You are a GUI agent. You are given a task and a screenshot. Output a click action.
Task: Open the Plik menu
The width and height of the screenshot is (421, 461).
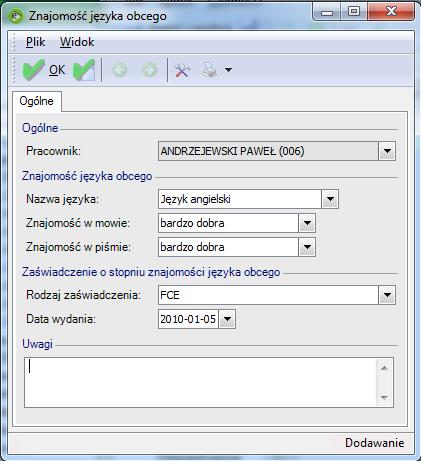click(x=35, y=42)
